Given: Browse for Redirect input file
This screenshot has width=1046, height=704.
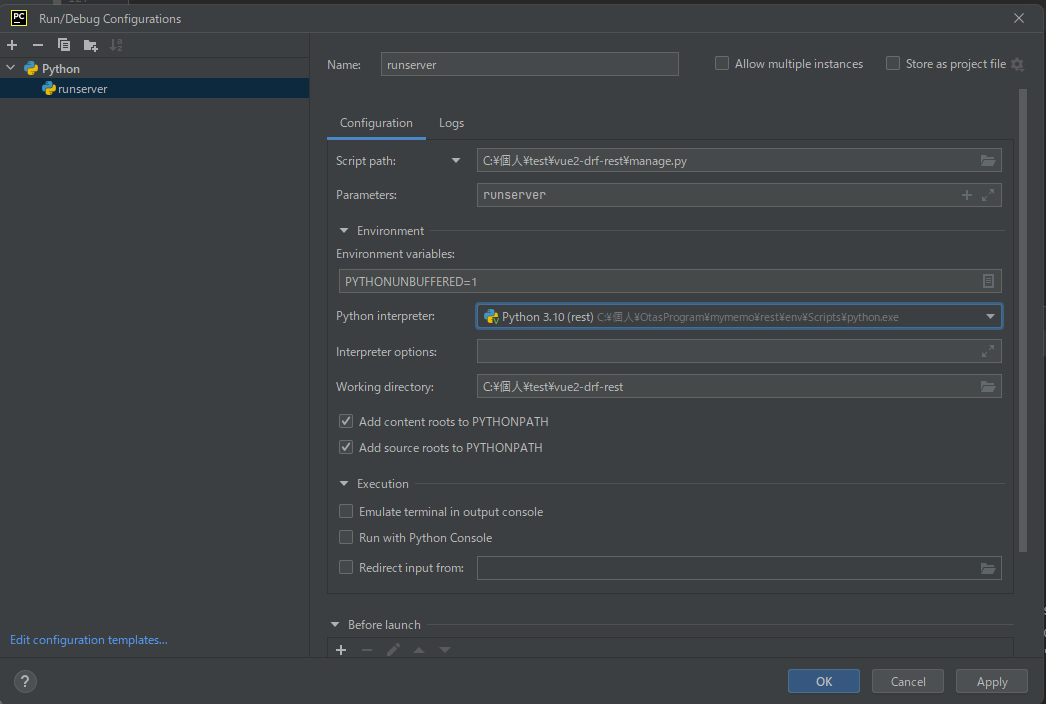Looking at the screenshot, I should coord(988,568).
